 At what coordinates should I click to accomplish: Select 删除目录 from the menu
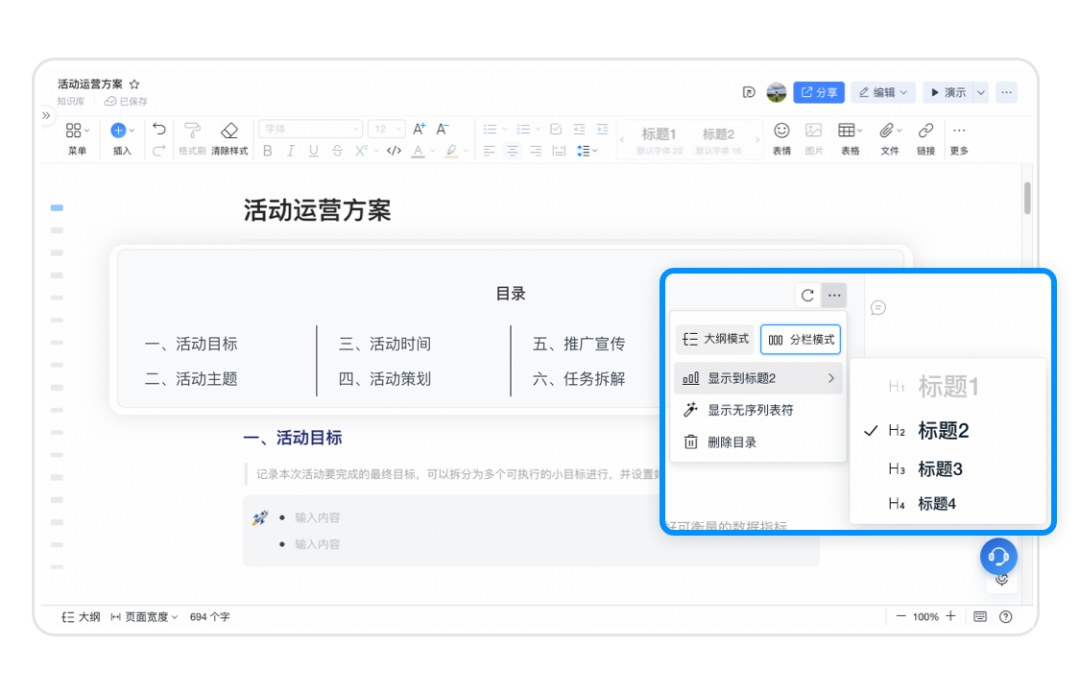pyautogui.click(x=731, y=442)
